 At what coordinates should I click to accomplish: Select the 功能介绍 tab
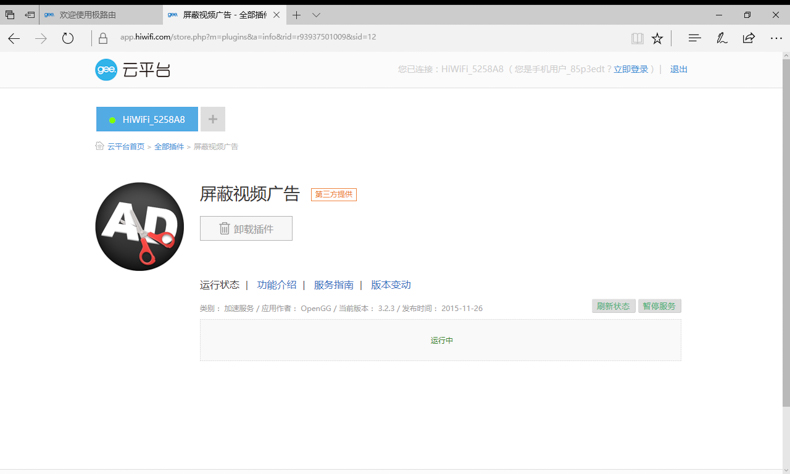[x=276, y=285]
